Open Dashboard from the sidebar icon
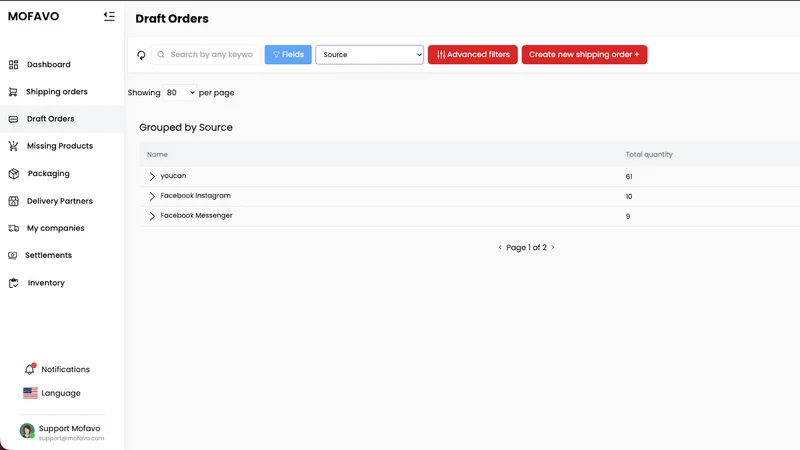800x450 pixels. 14,65
